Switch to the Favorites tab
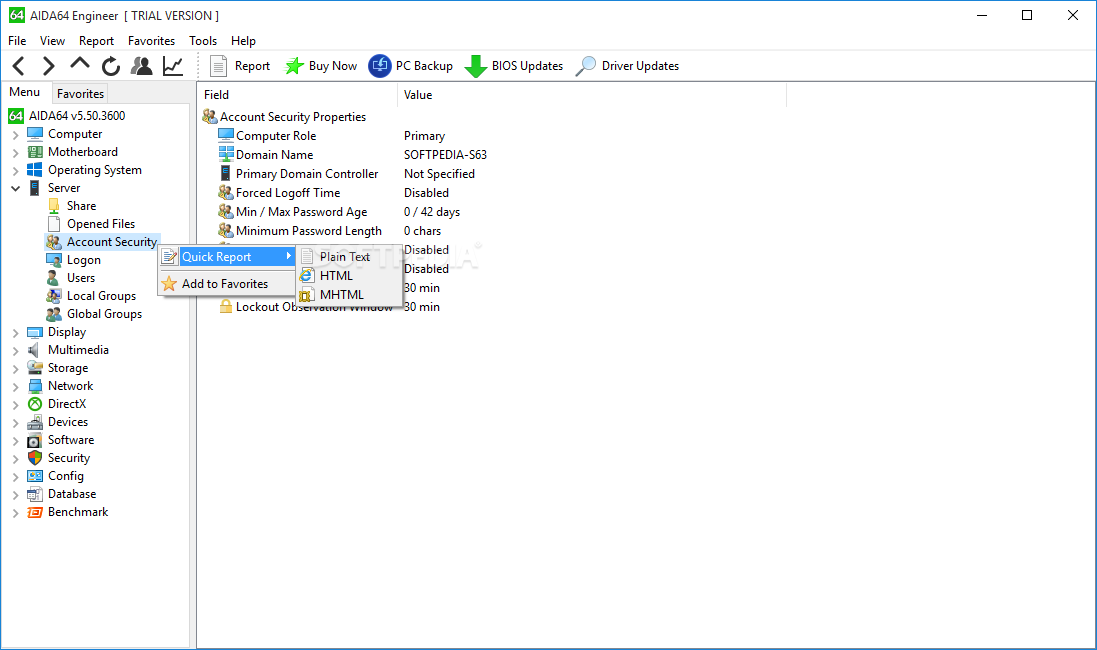The image size is (1097, 650). point(80,93)
